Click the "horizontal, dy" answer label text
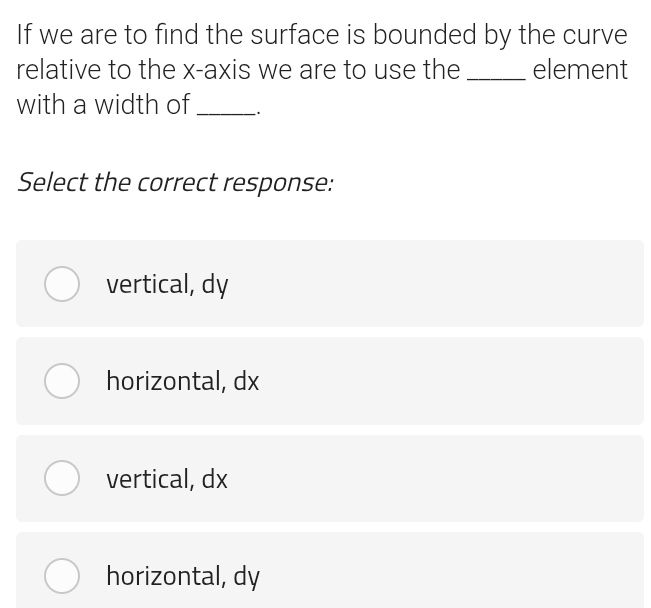The image size is (651, 608). [183, 576]
